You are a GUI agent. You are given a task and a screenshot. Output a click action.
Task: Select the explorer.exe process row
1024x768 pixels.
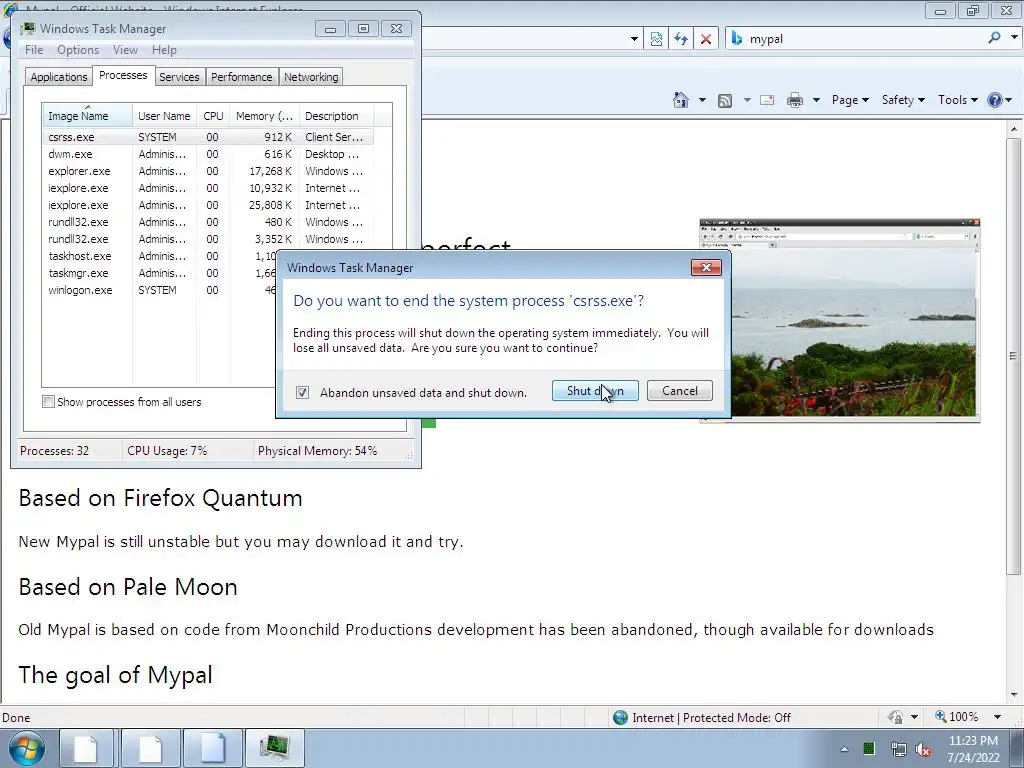[x=208, y=171]
